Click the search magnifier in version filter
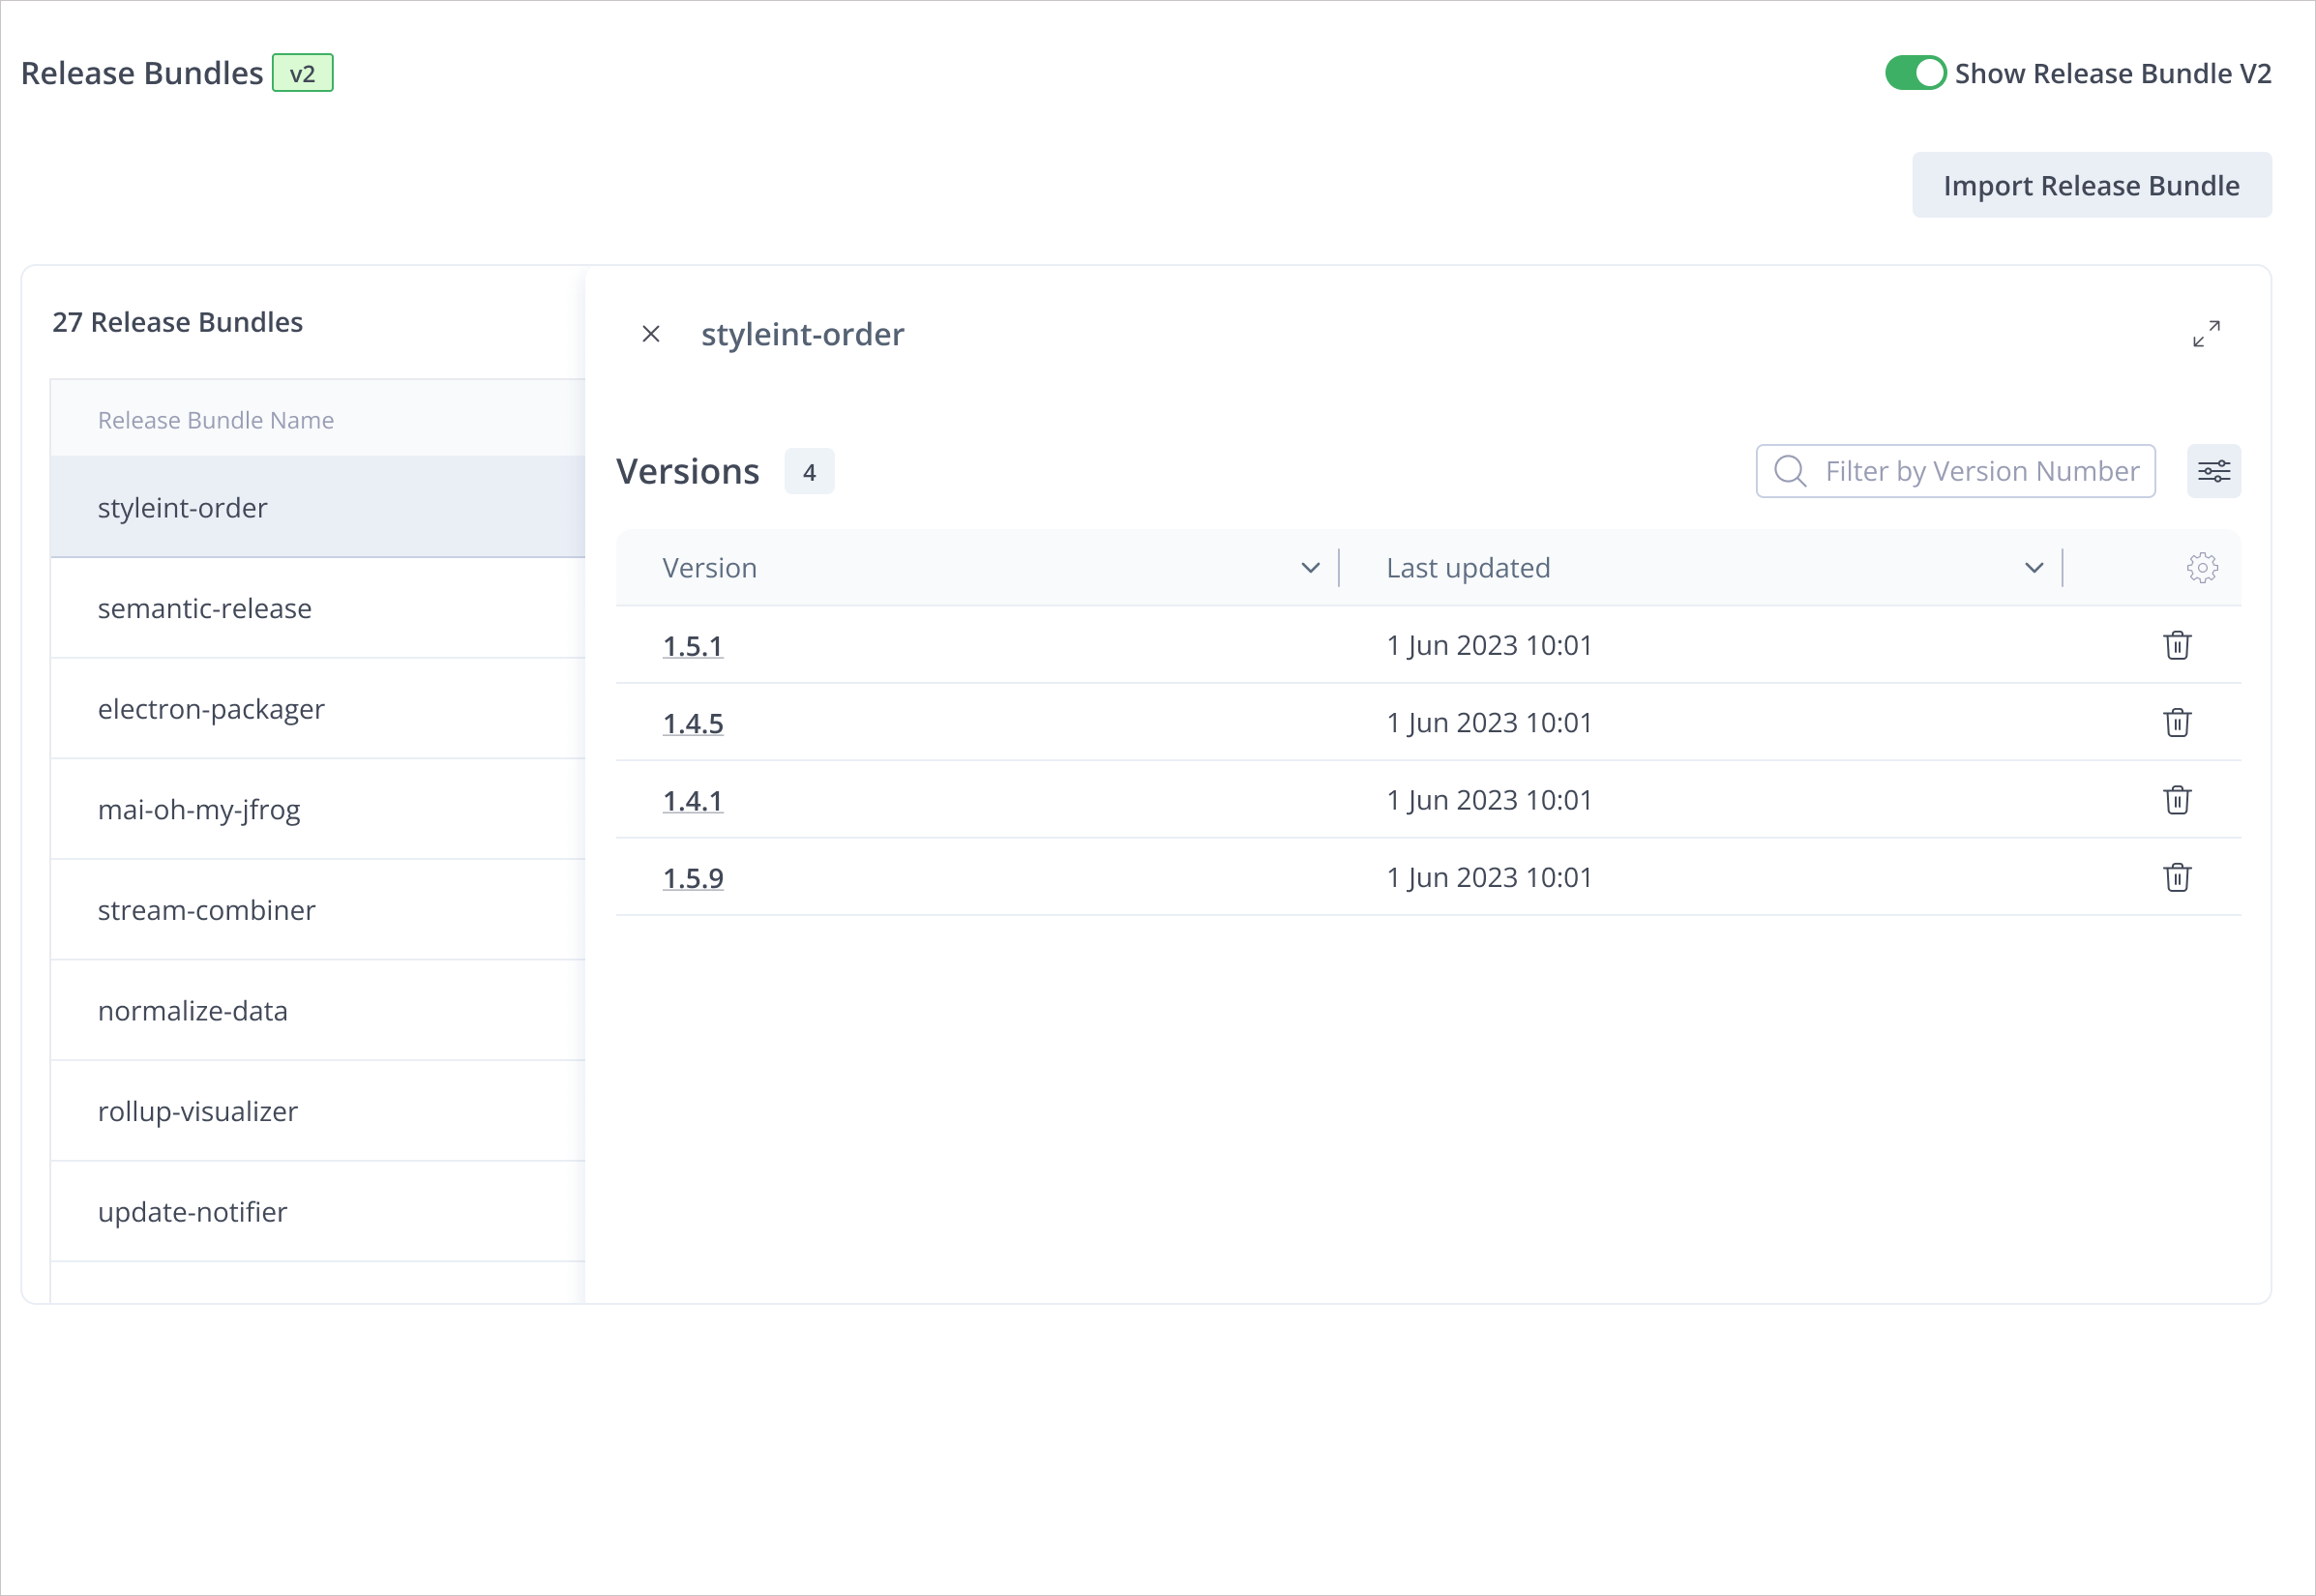2316x1596 pixels. pos(1790,470)
